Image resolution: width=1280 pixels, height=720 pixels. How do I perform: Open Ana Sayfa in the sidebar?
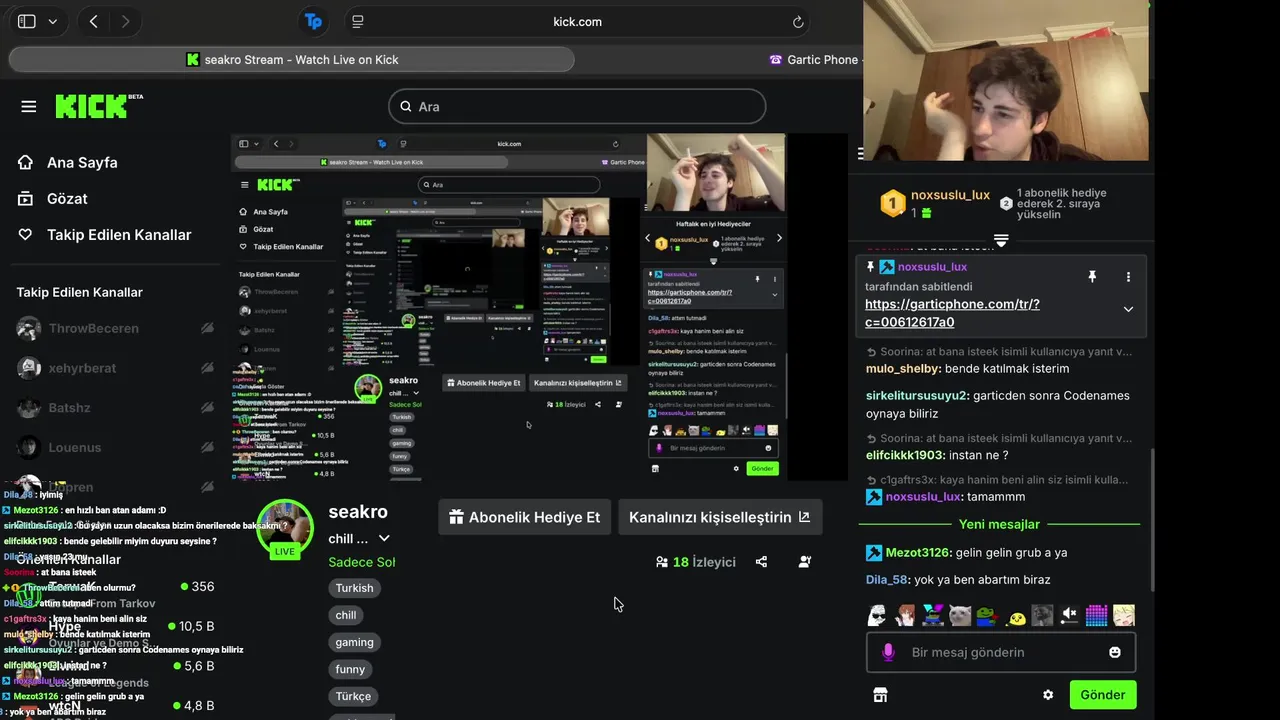click(x=68, y=162)
